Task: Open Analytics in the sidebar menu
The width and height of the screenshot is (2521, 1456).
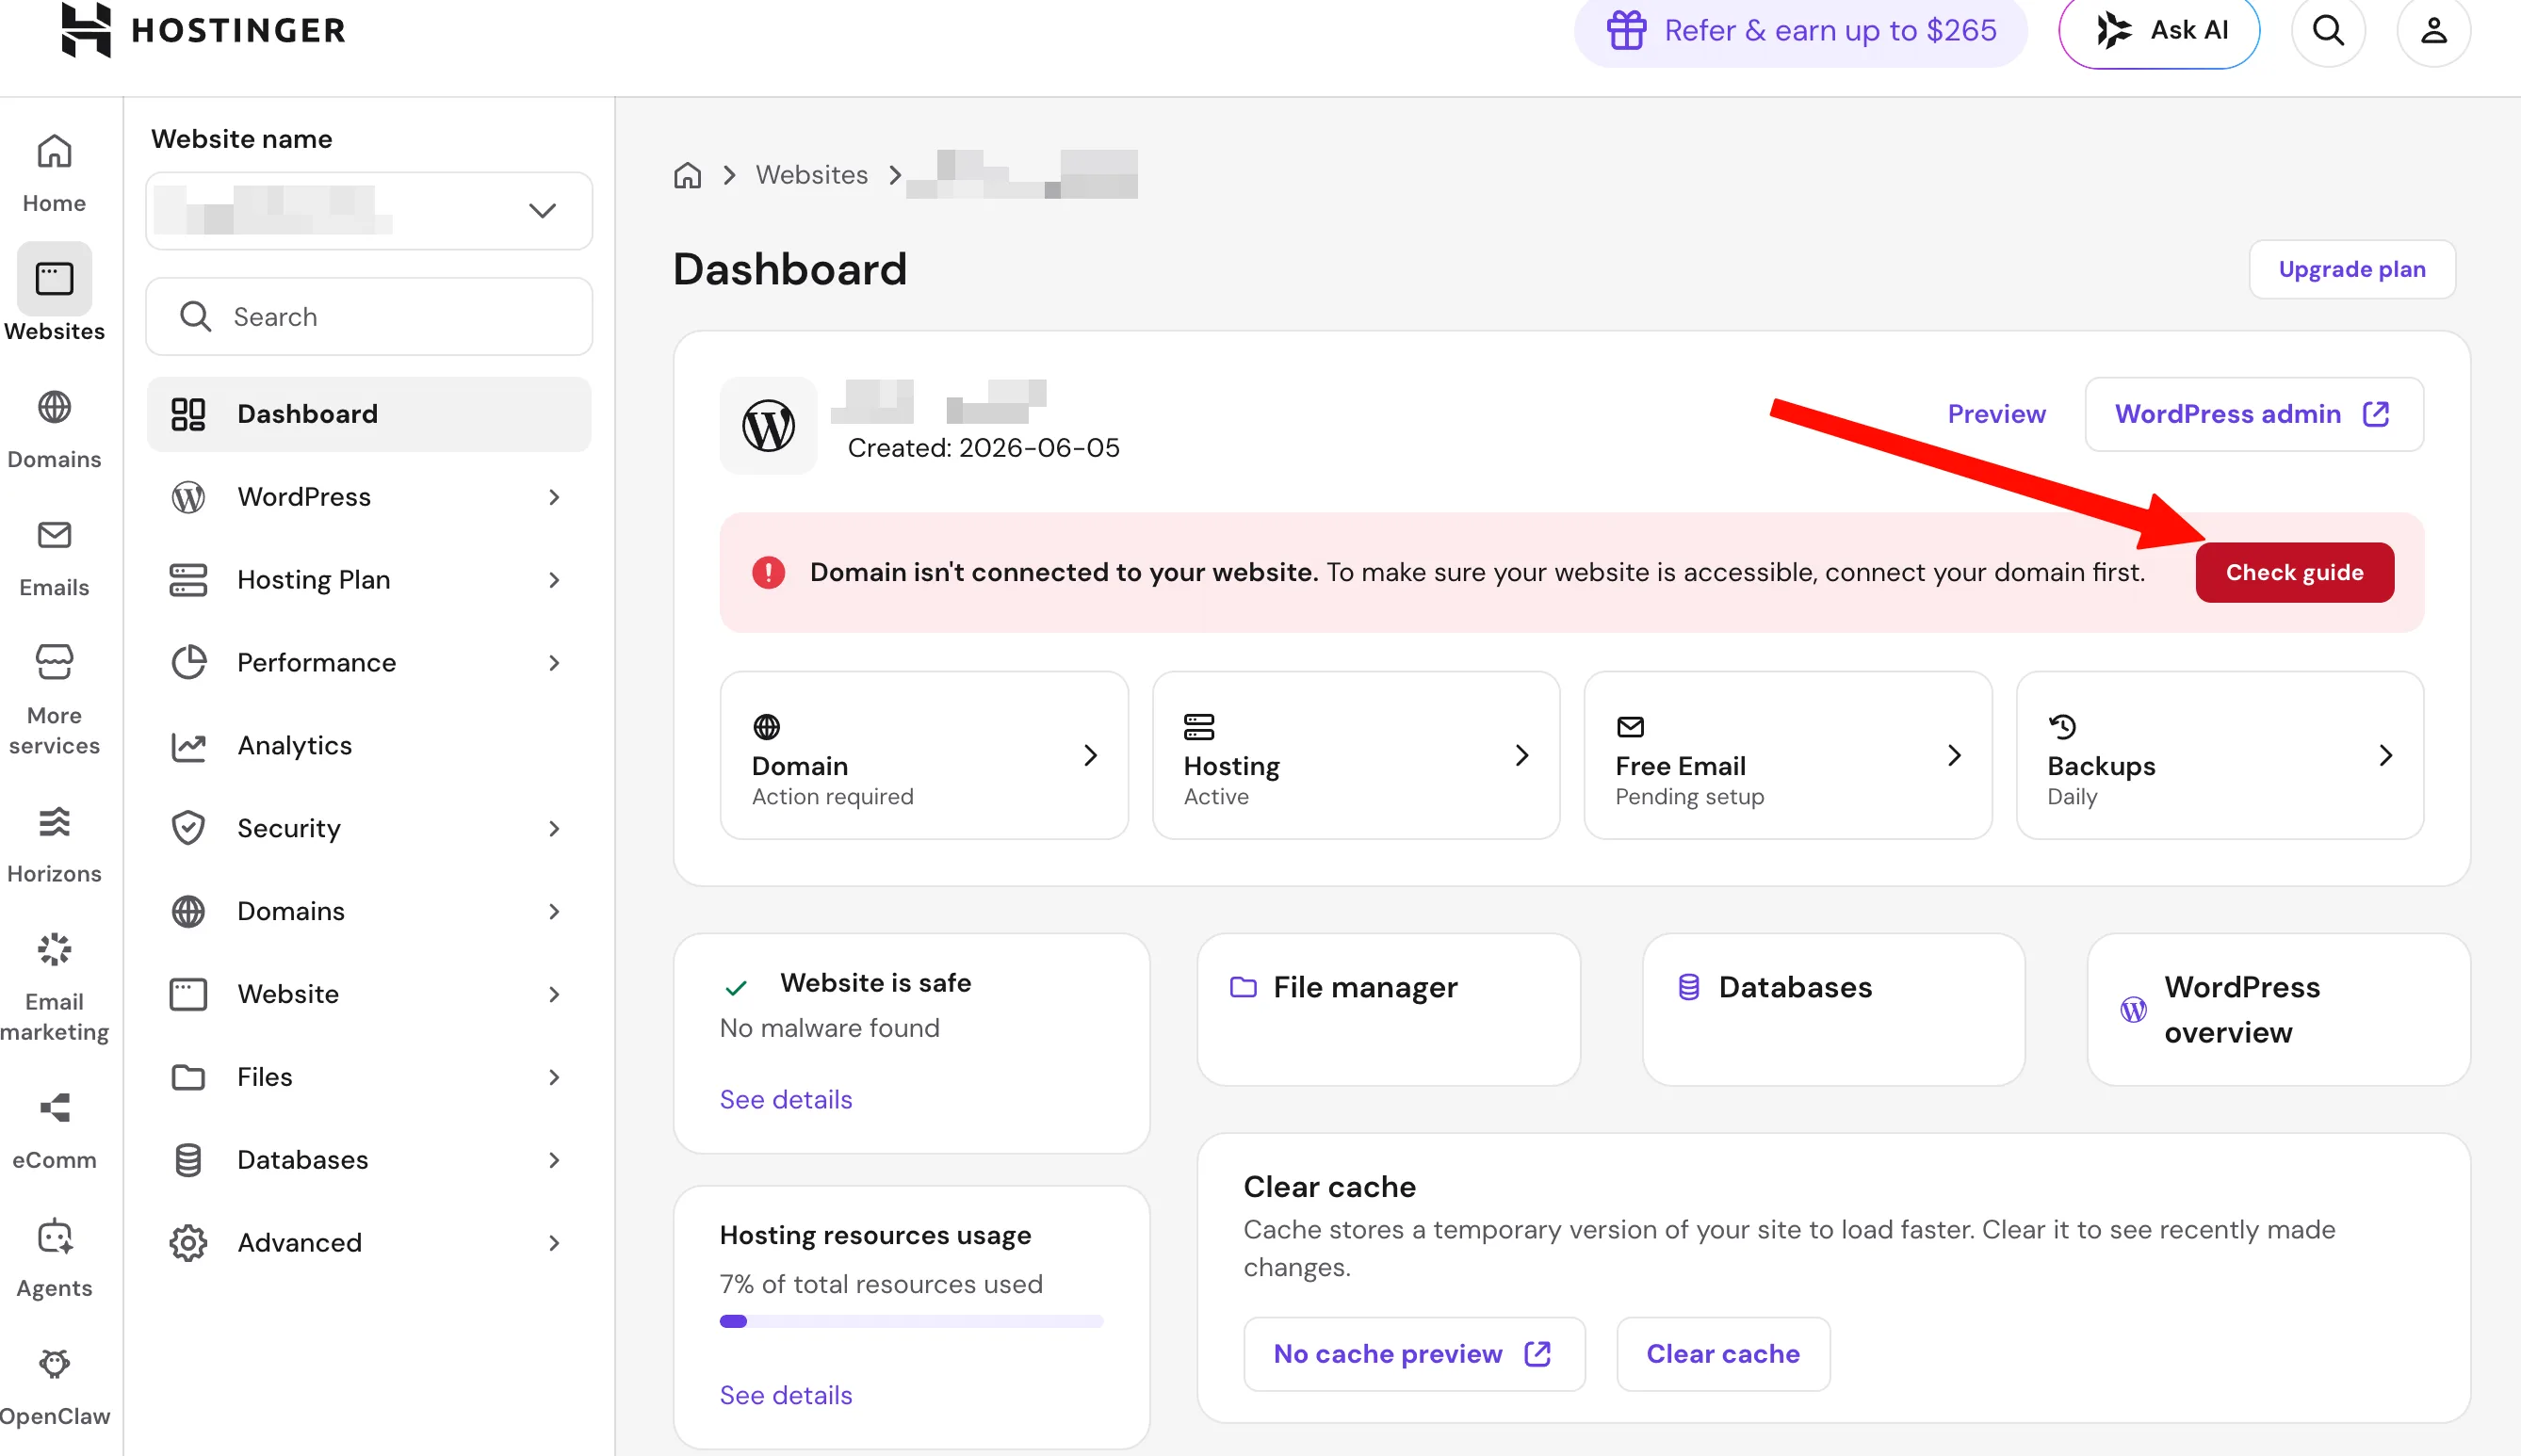Action: (x=369, y=746)
